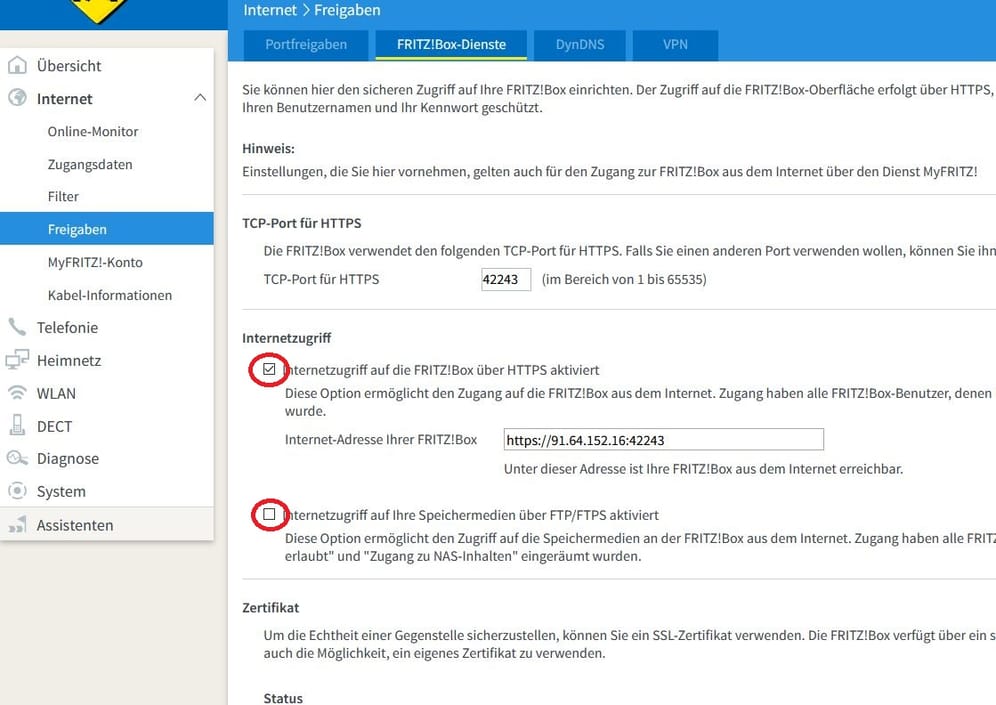Select the Assistenten wizard icon
Screen dimensions: 996x705
click(20, 524)
